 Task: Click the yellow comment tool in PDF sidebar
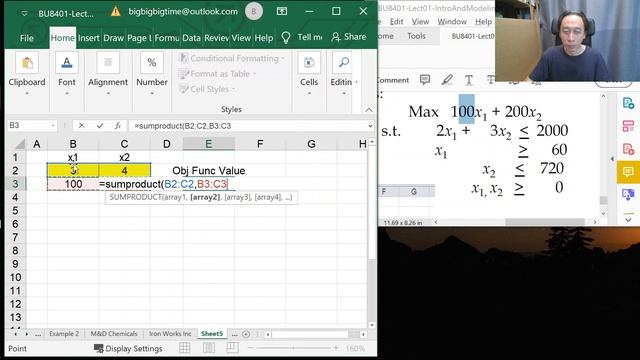tap(628, 171)
